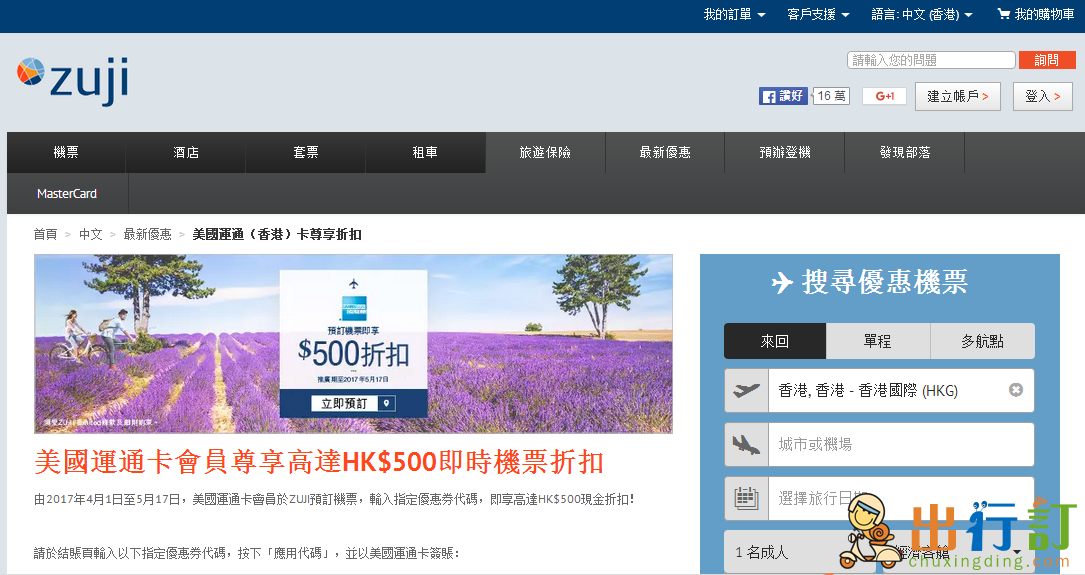Click the zuji logo
This screenshot has width=1085, height=575.
pyautogui.click(x=73, y=80)
